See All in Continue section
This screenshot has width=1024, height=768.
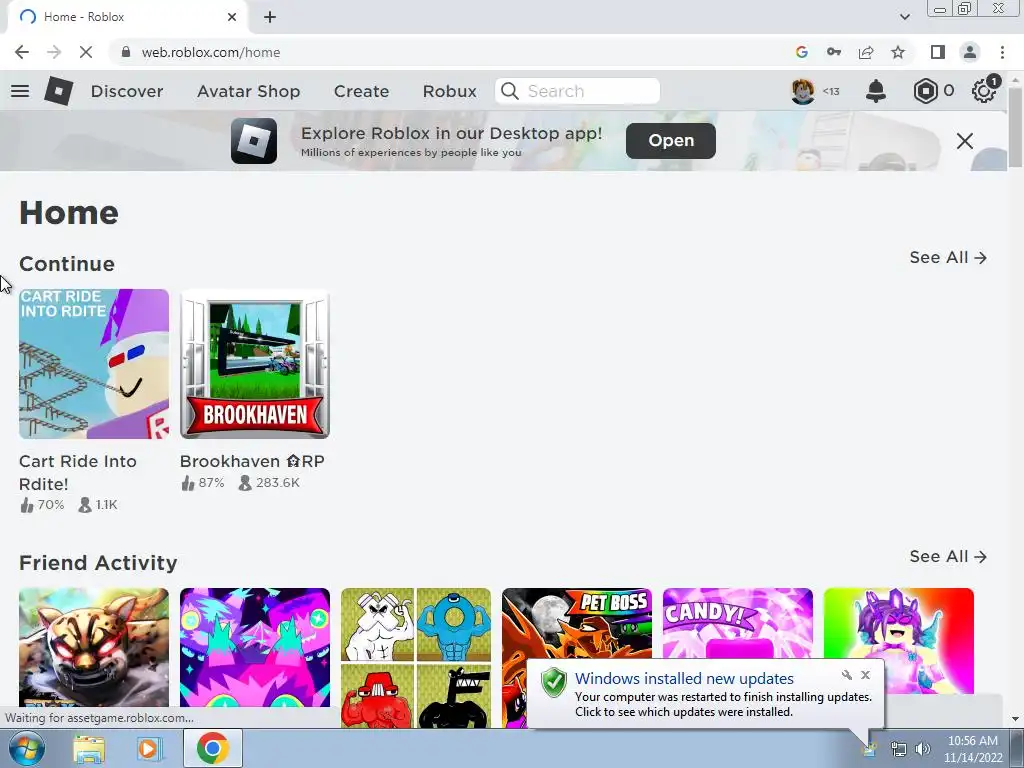pos(948,258)
